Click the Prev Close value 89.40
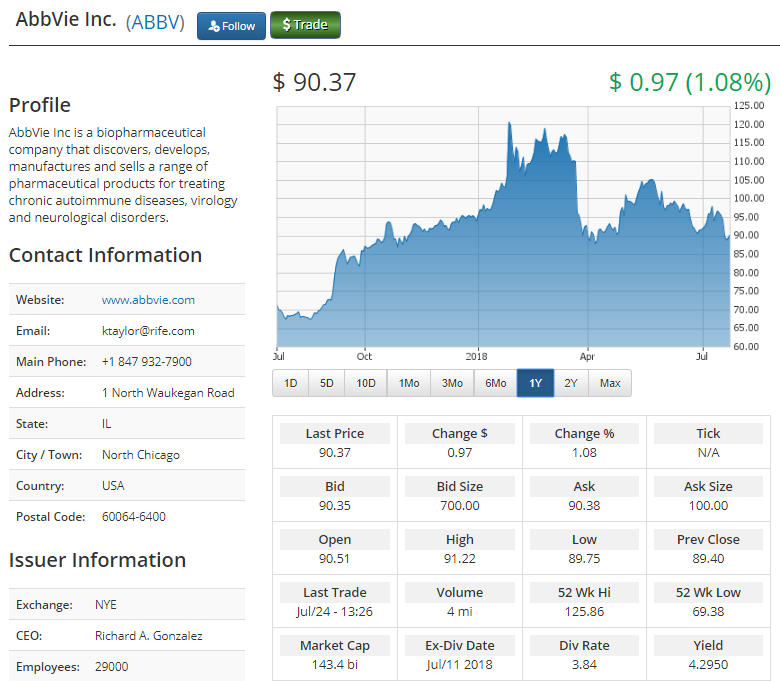The image size is (780, 681). click(708, 559)
